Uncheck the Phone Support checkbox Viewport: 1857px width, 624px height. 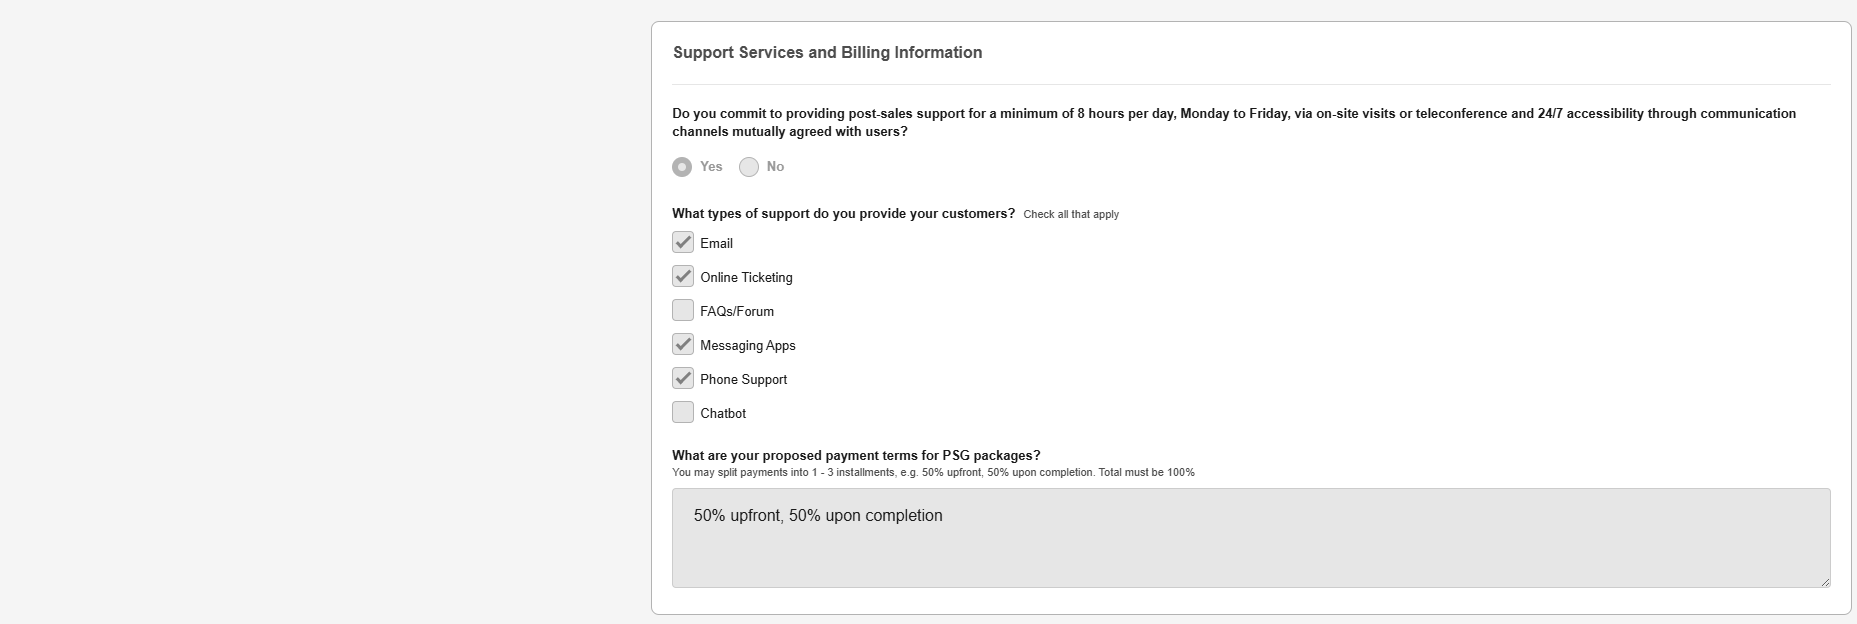pyautogui.click(x=683, y=378)
